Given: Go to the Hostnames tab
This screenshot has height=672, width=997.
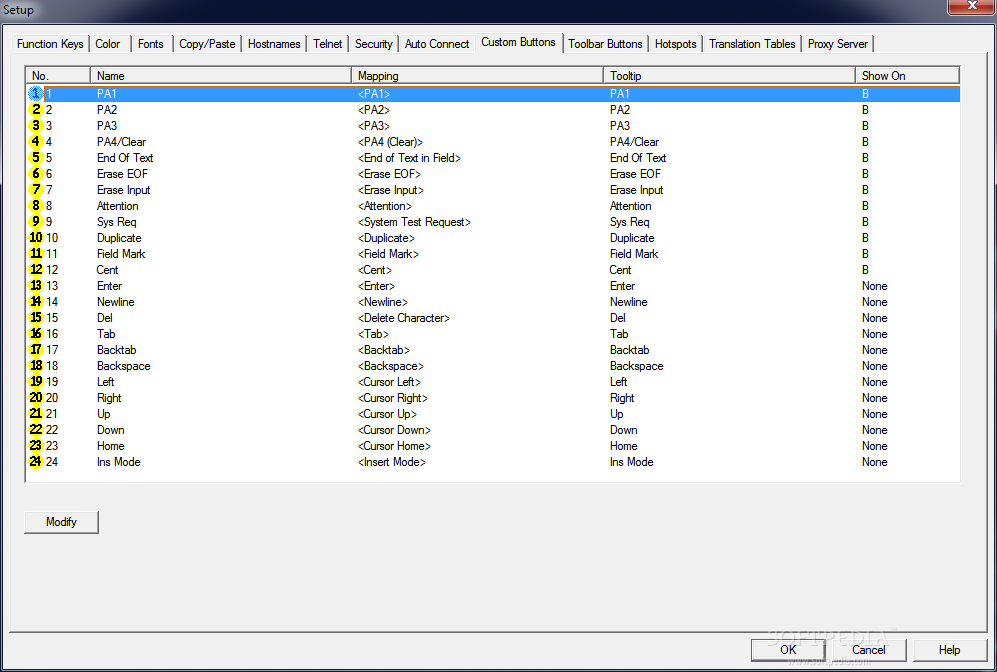Looking at the screenshot, I should 274,44.
